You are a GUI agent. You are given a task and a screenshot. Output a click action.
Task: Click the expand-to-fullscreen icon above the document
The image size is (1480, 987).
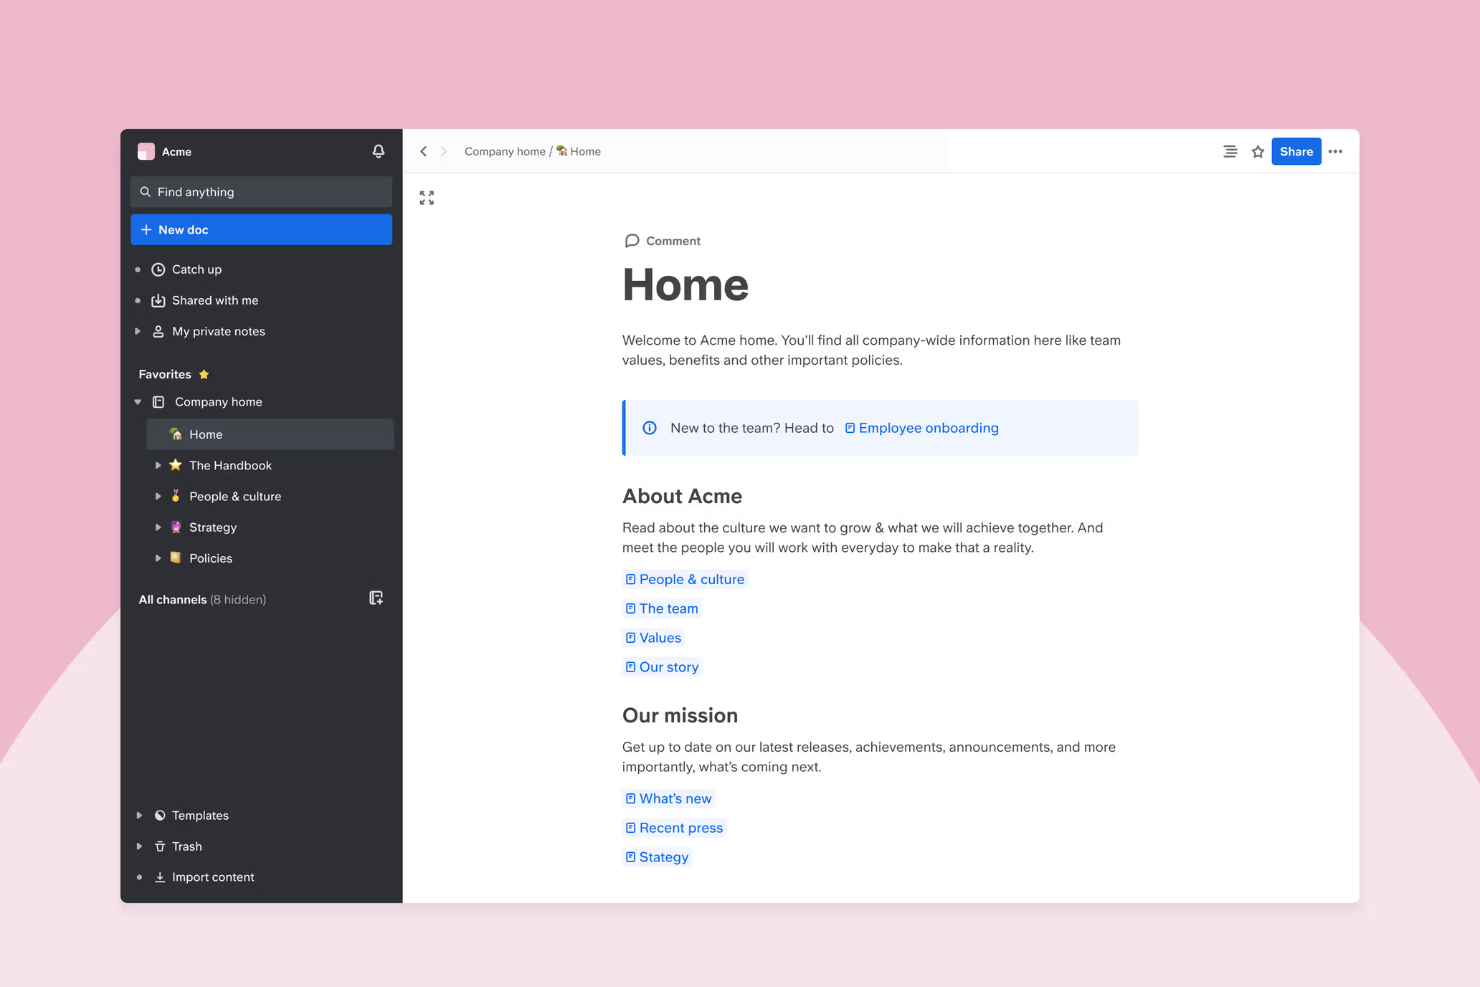coord(426,197)
